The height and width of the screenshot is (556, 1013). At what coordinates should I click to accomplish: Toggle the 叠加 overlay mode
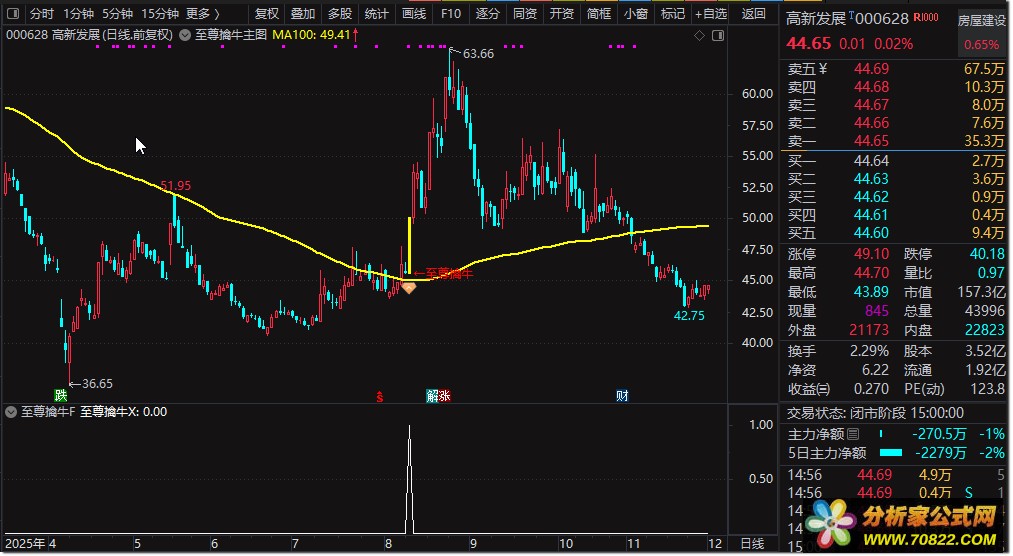pos(303,14)
